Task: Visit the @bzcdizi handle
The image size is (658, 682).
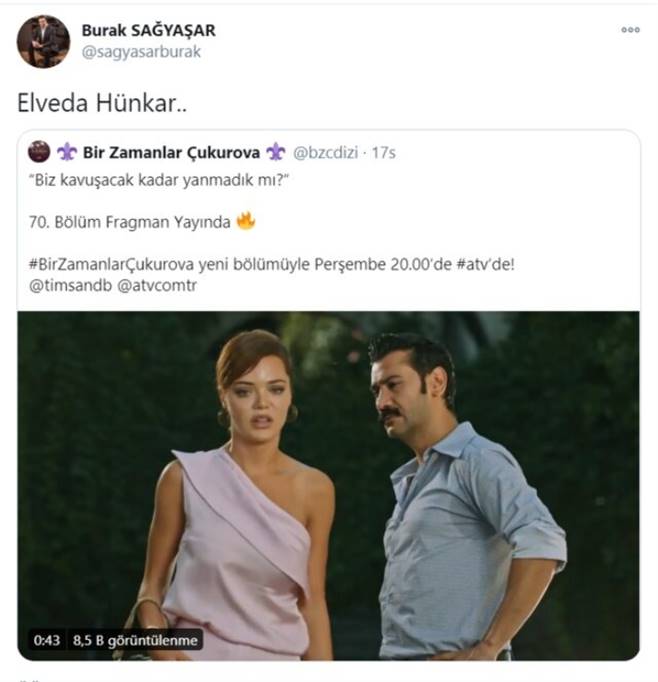Action: pos(325,153)
